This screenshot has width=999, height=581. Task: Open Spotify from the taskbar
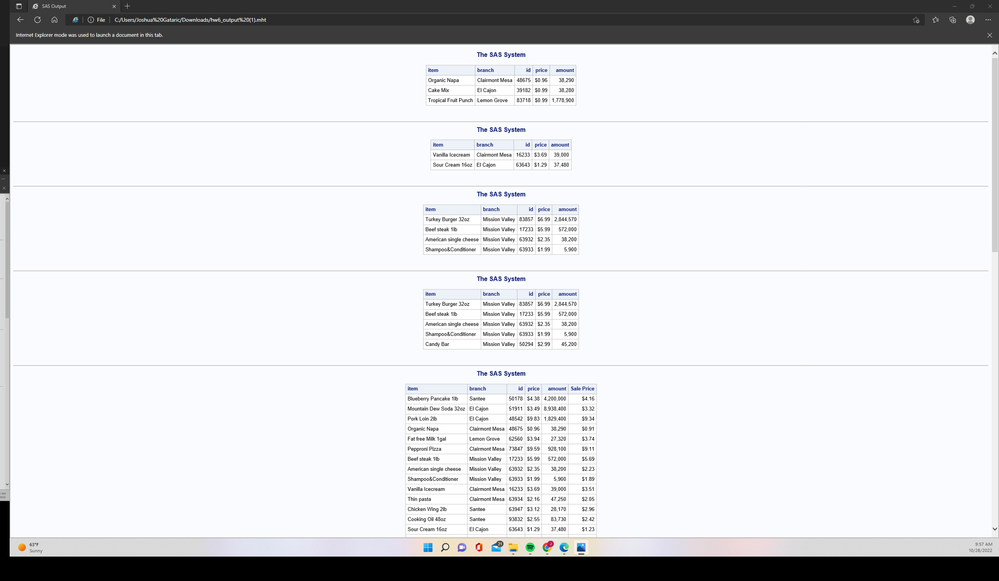pos(530,547)
